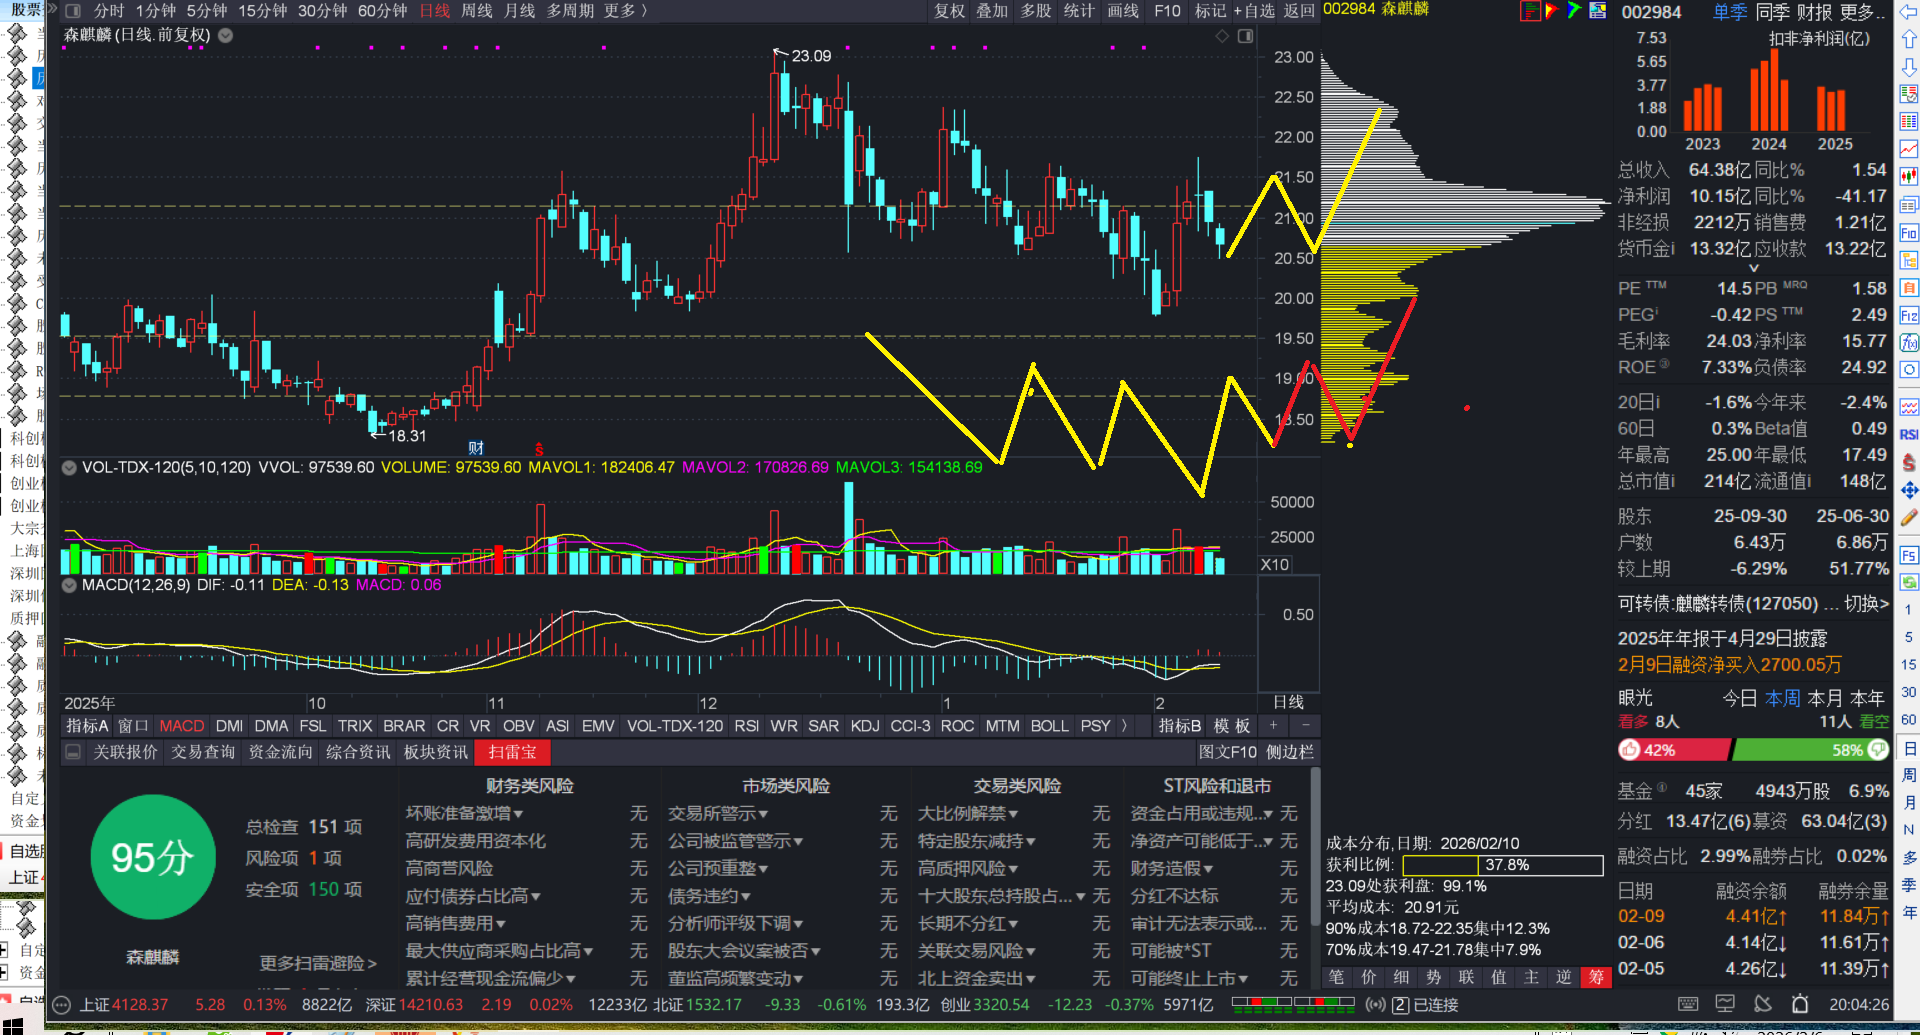Click the alarm bell icon in status bar
This screenshot has width=1920, height=1035.
(1800, 1004)
